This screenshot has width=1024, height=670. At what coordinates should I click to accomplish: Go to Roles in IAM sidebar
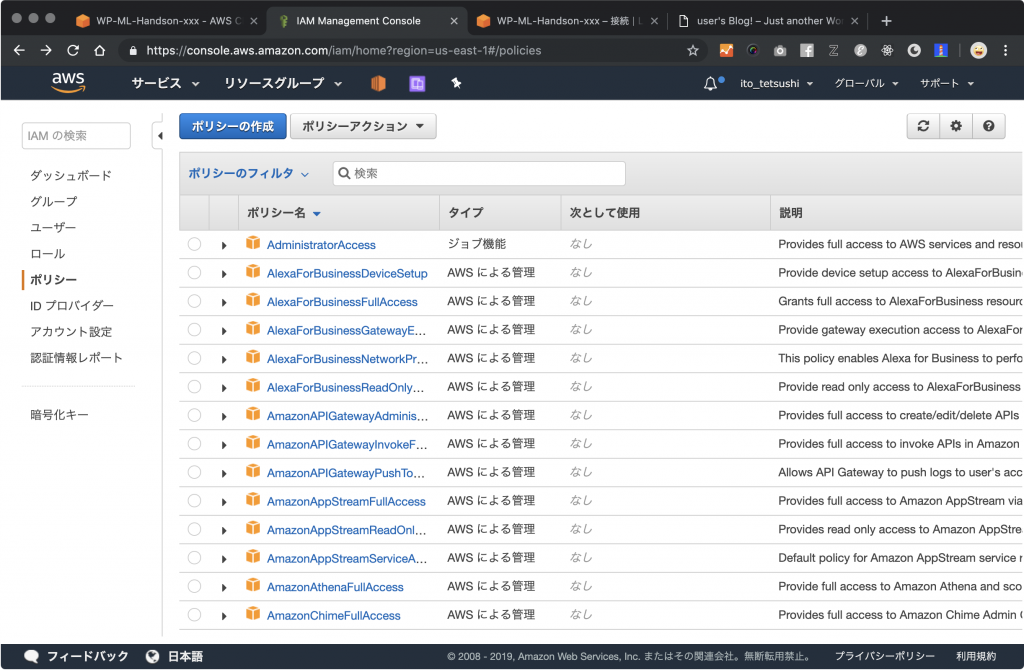coord(48,253)
